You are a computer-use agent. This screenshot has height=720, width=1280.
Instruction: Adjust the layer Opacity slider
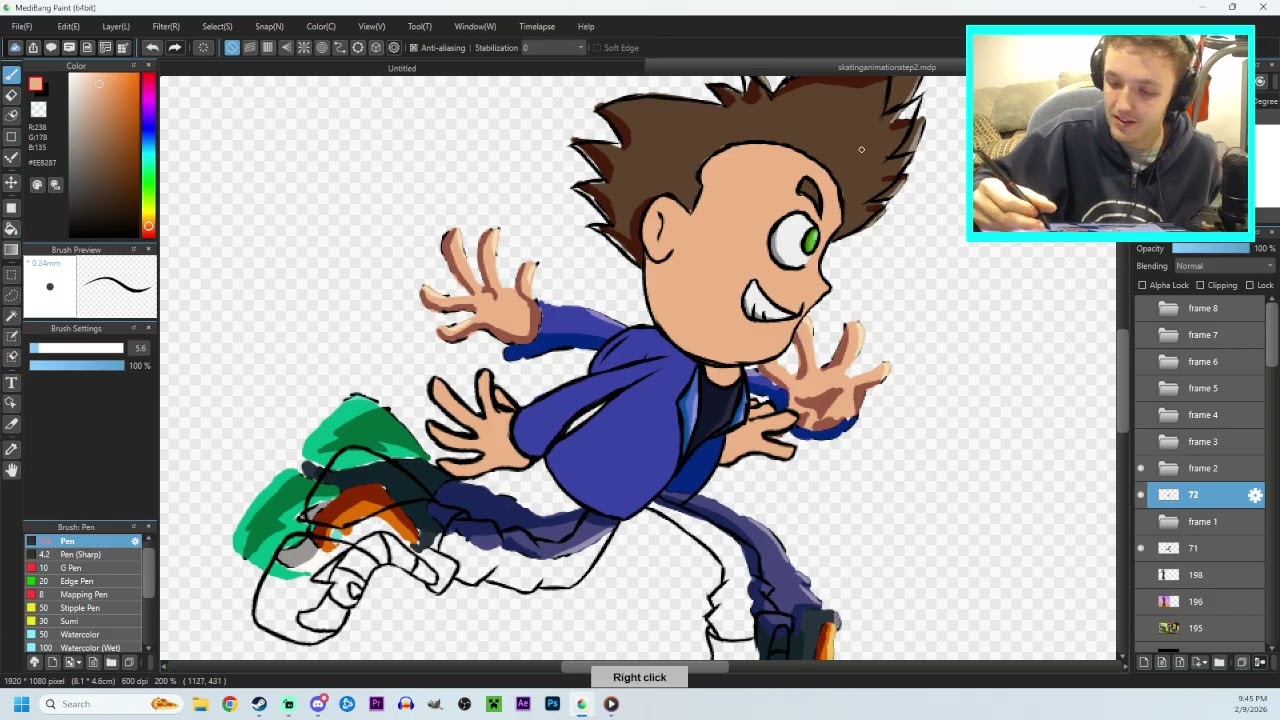1211,248
